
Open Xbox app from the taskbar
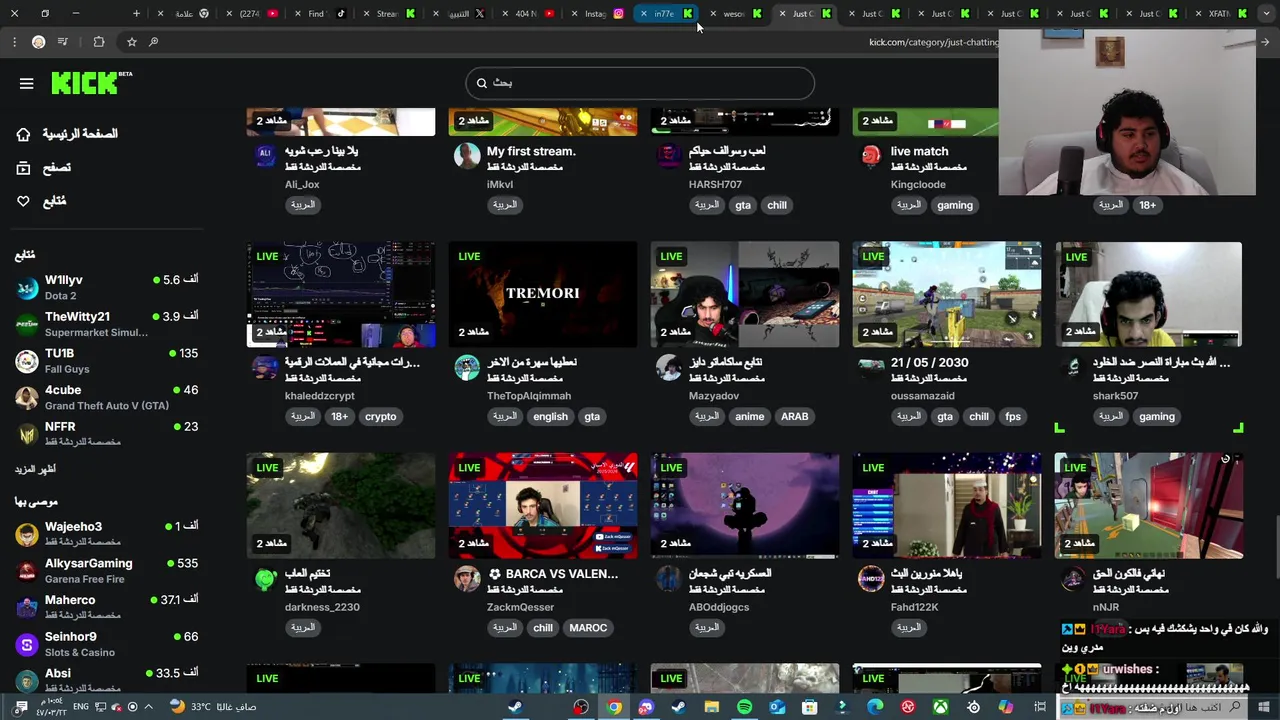click(x=941, y=707)
